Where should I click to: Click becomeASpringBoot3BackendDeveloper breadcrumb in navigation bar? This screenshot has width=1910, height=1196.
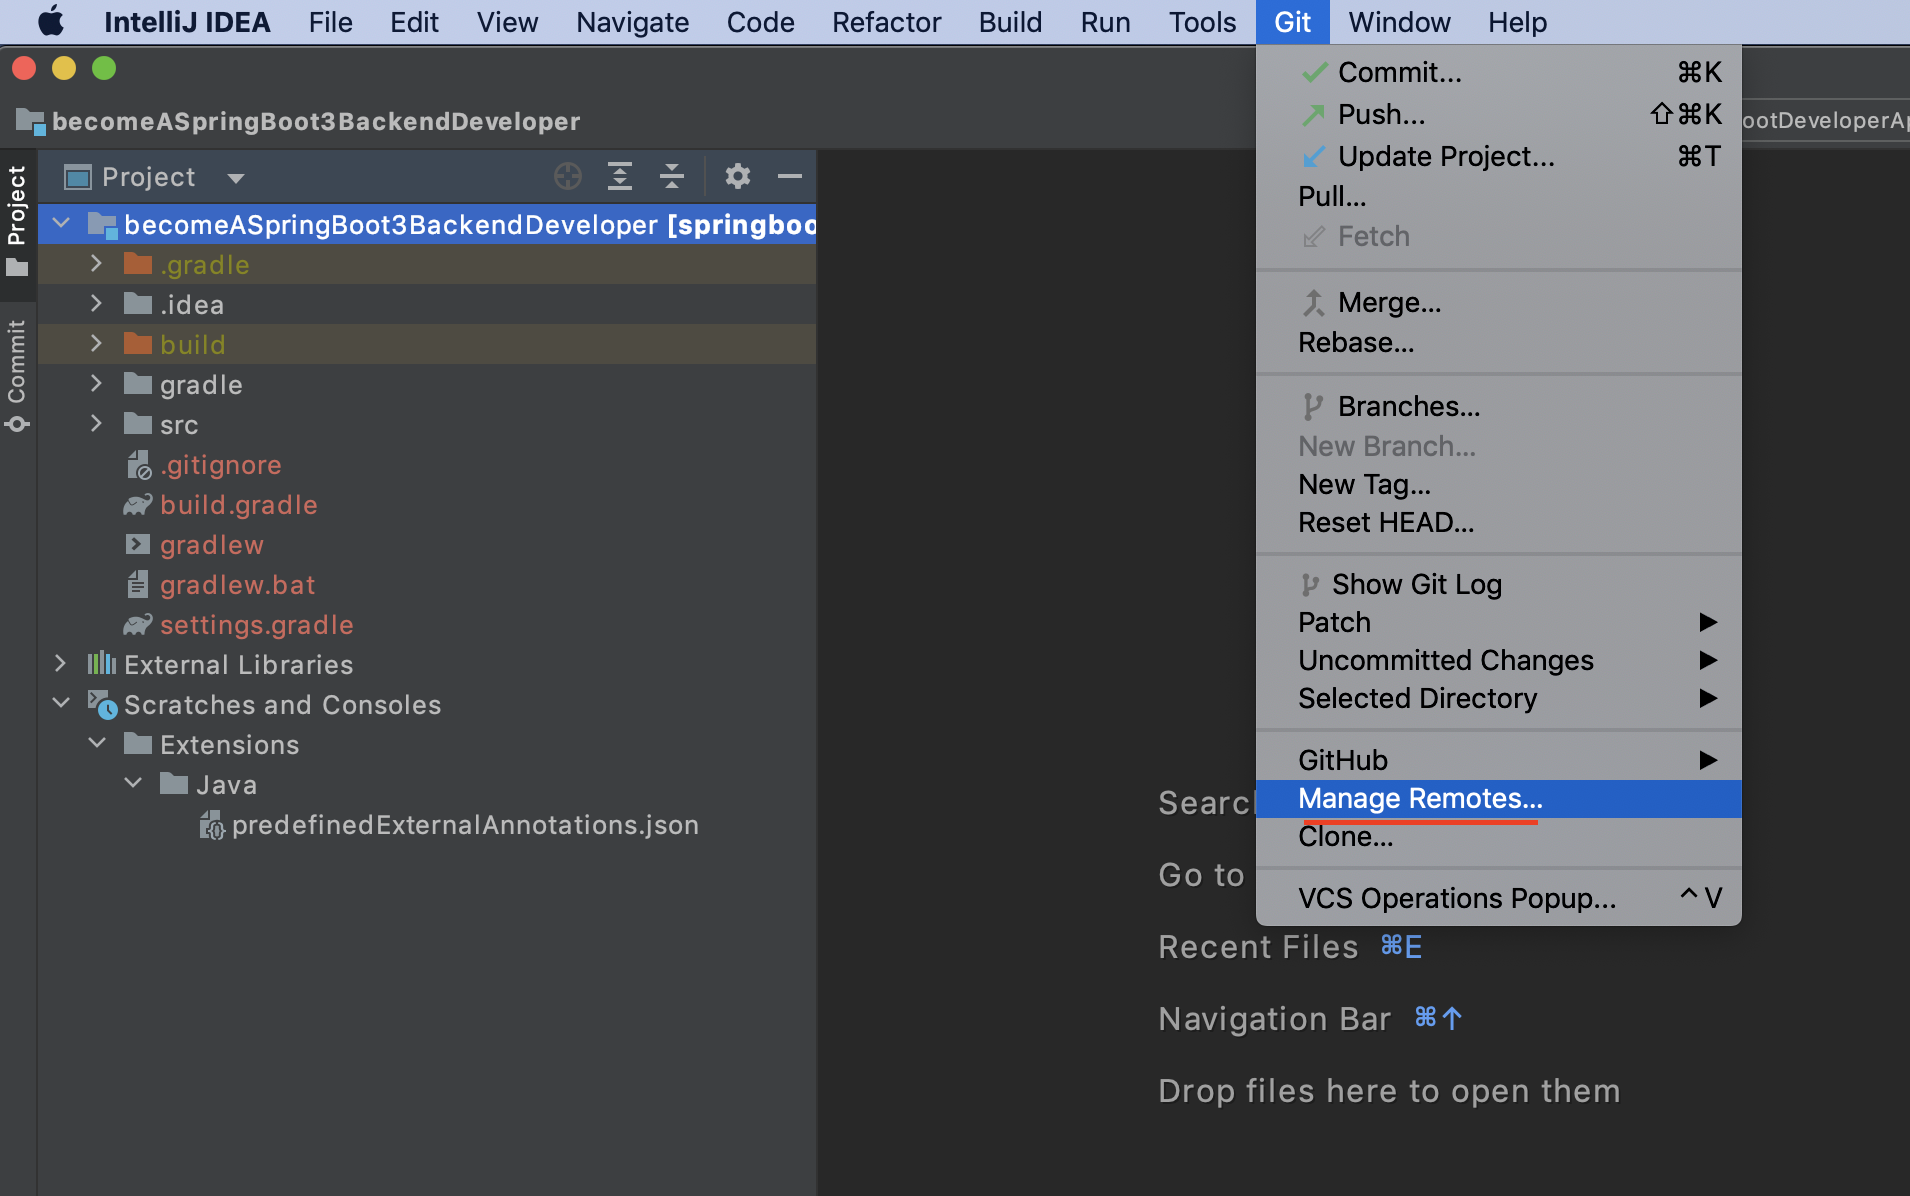point(316,122)
